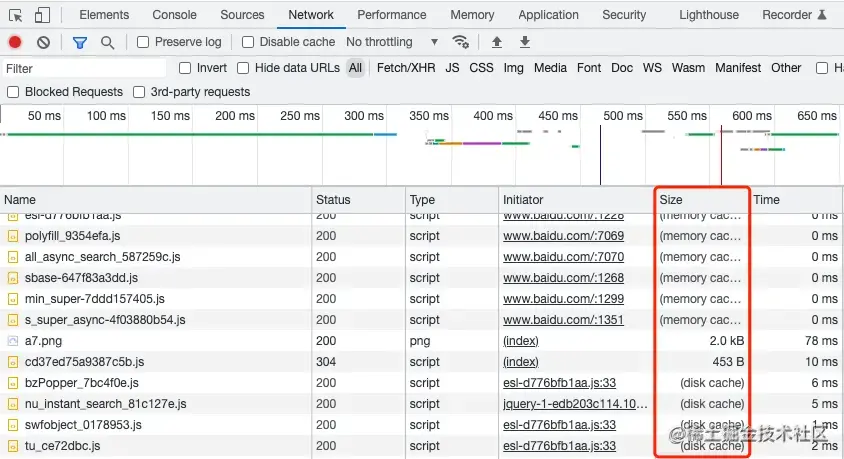Filter requests by Doc type
This screenshot has height=459, width=844.
coord(622,68)
